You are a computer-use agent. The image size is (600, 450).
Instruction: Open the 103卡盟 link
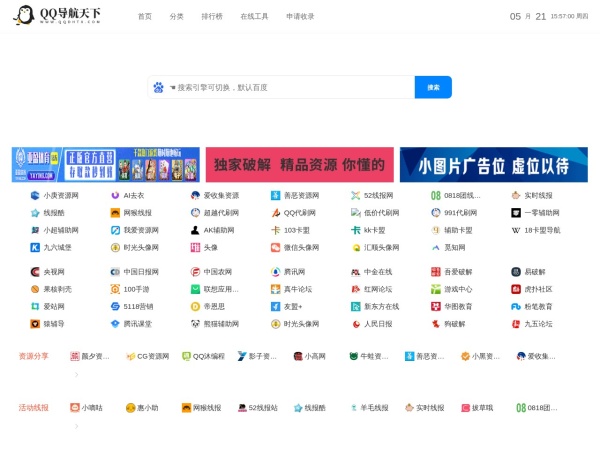(x=297, y=230)
